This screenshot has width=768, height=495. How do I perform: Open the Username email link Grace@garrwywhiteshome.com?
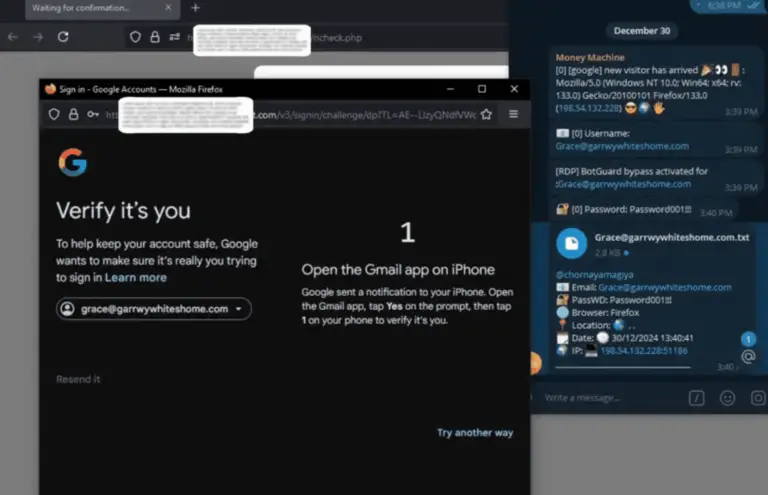(x=622, y=146)
